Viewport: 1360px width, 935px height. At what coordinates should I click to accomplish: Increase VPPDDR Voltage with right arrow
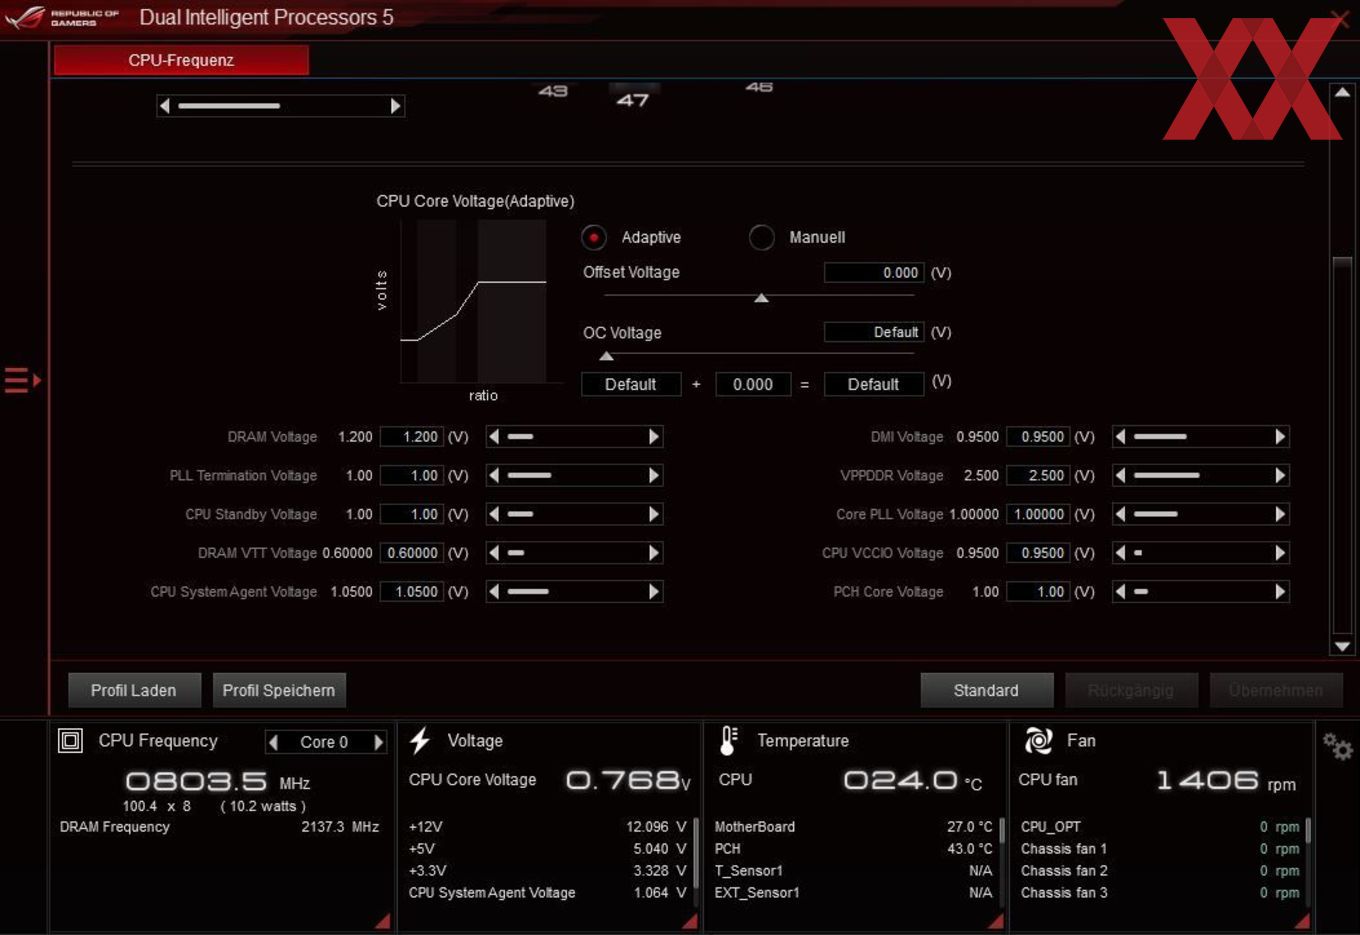[1280, 476]
